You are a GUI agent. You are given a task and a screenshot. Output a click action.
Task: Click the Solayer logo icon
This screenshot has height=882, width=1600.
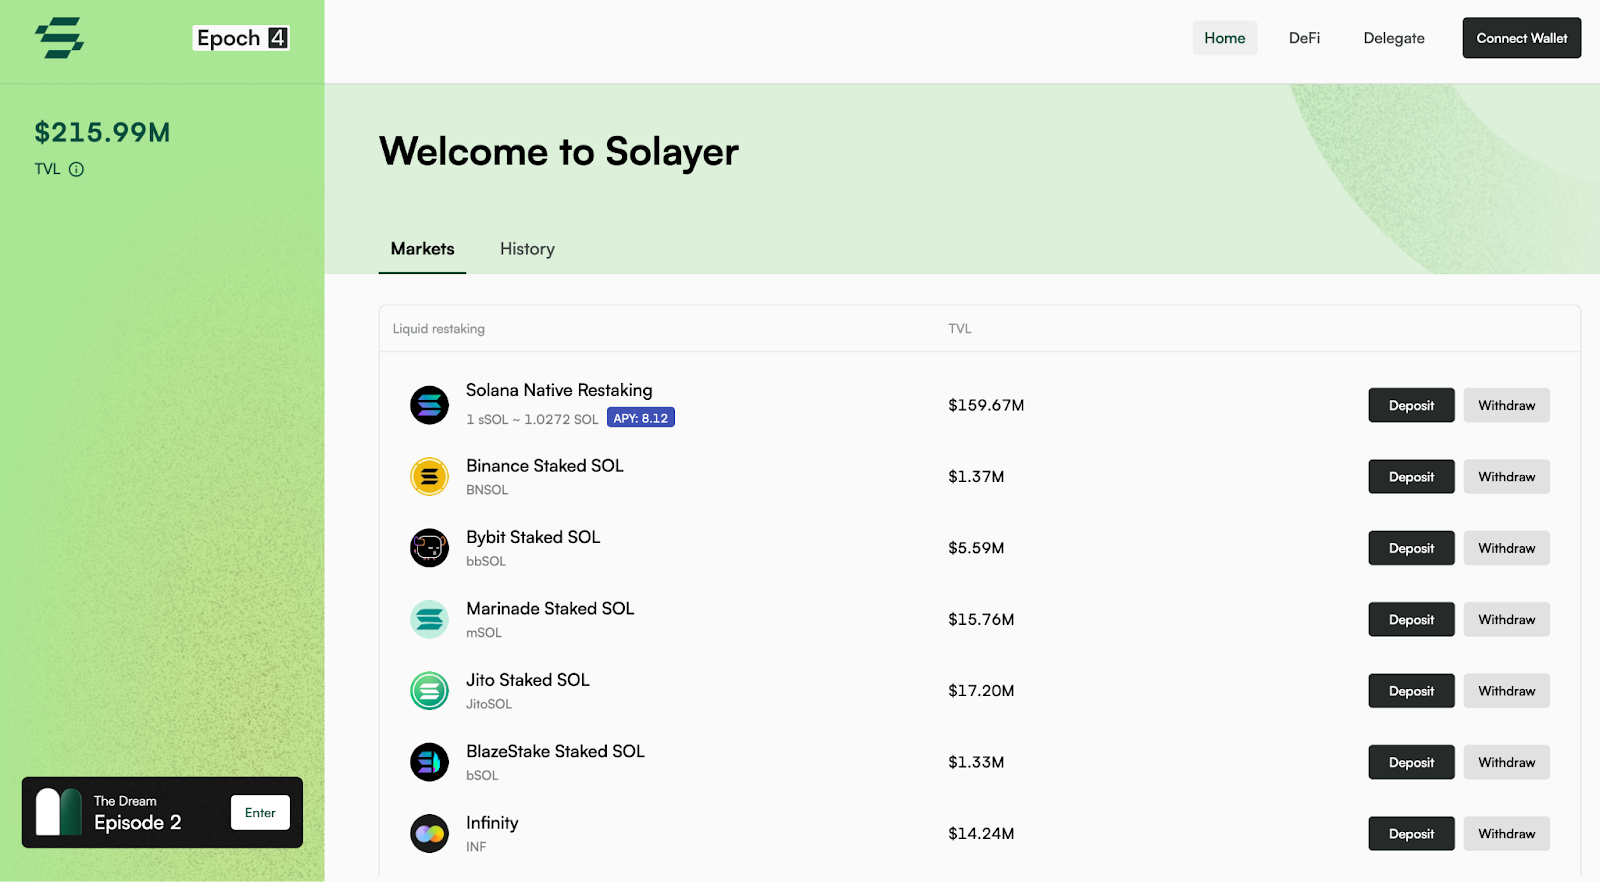60,38
